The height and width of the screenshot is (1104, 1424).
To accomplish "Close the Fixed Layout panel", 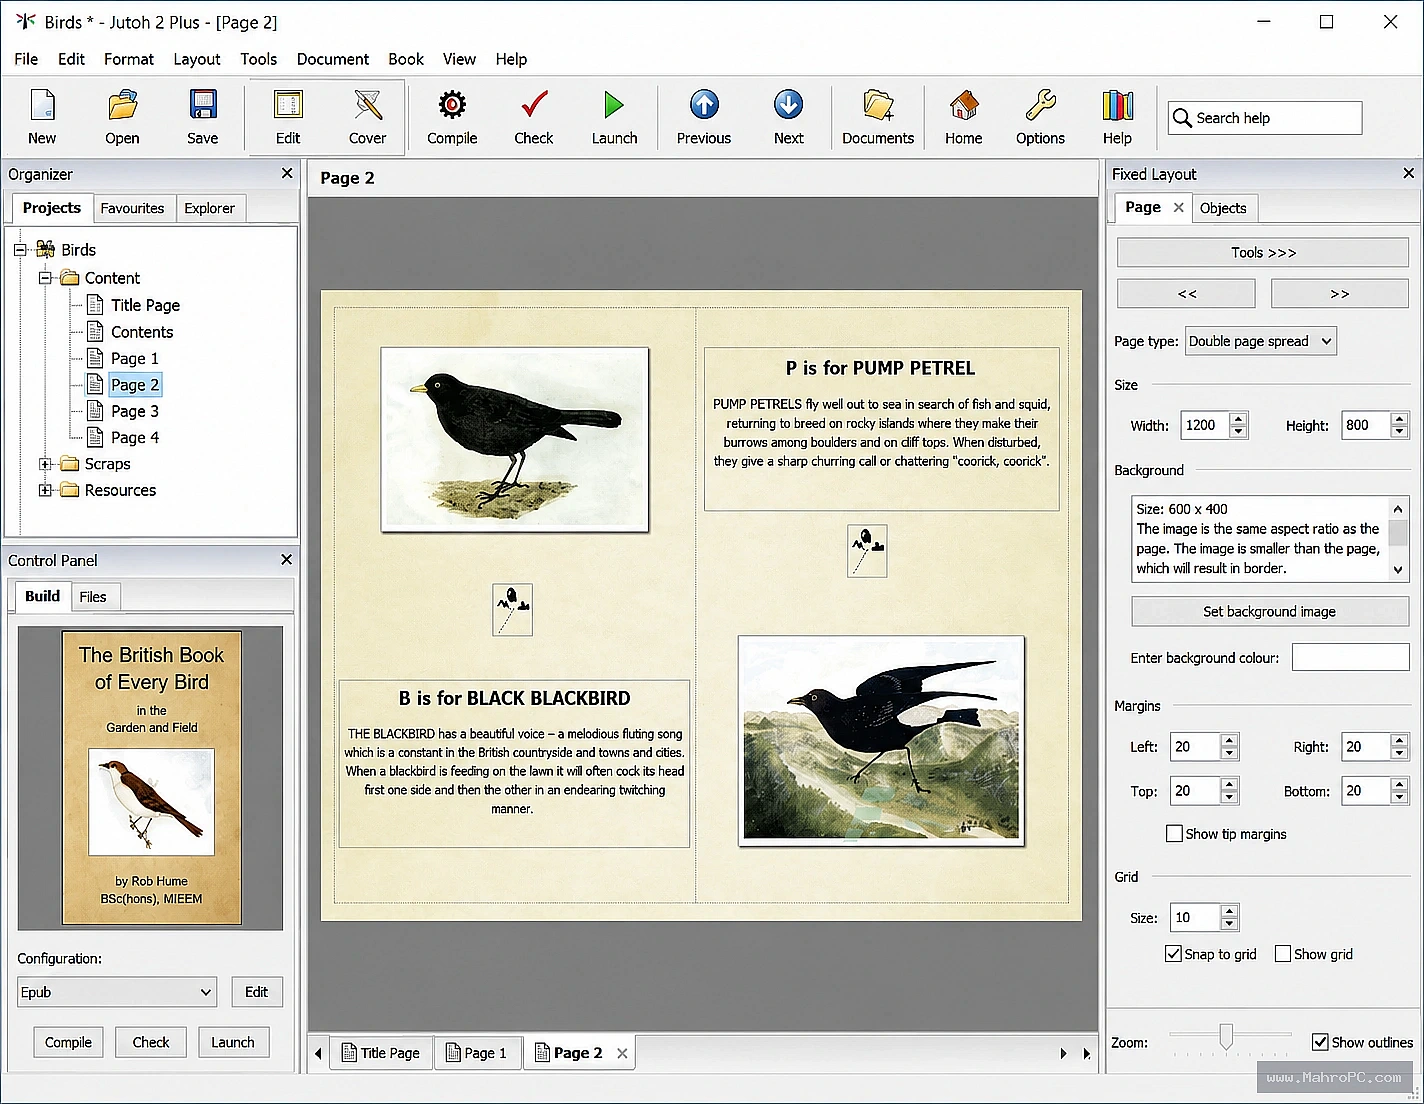I will 1409,173.
